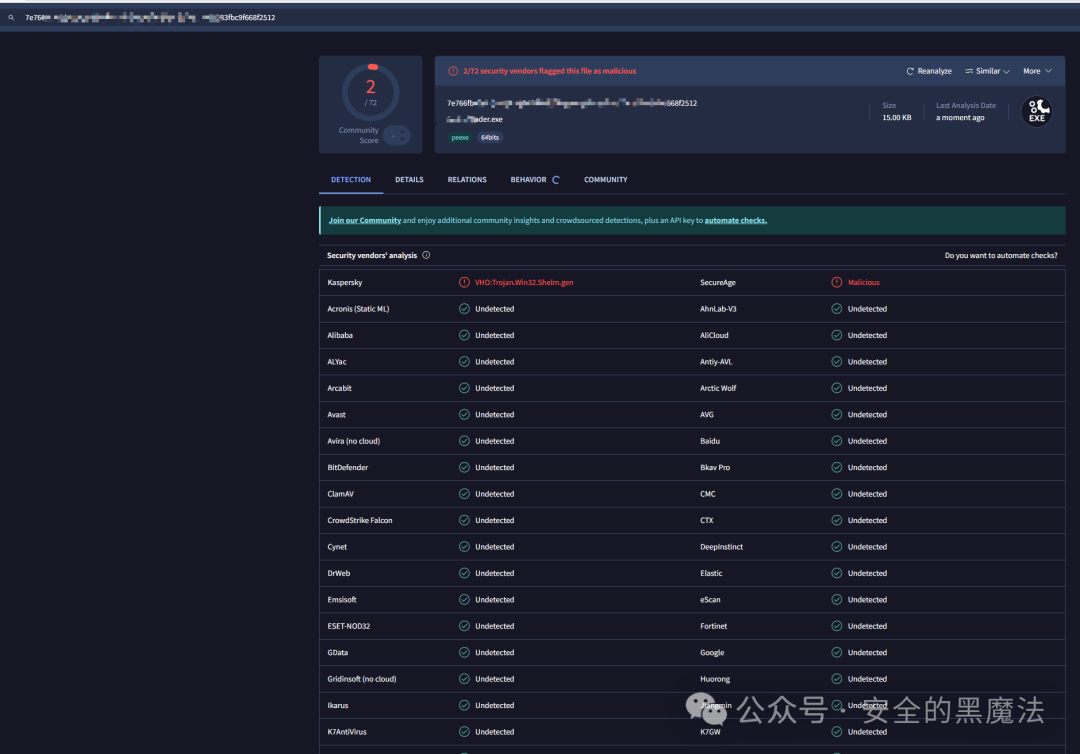This screenshot has height=754, width=1080.
Task: Click the Reanalyze refresh icon
Action: click(x=910, y=71)
